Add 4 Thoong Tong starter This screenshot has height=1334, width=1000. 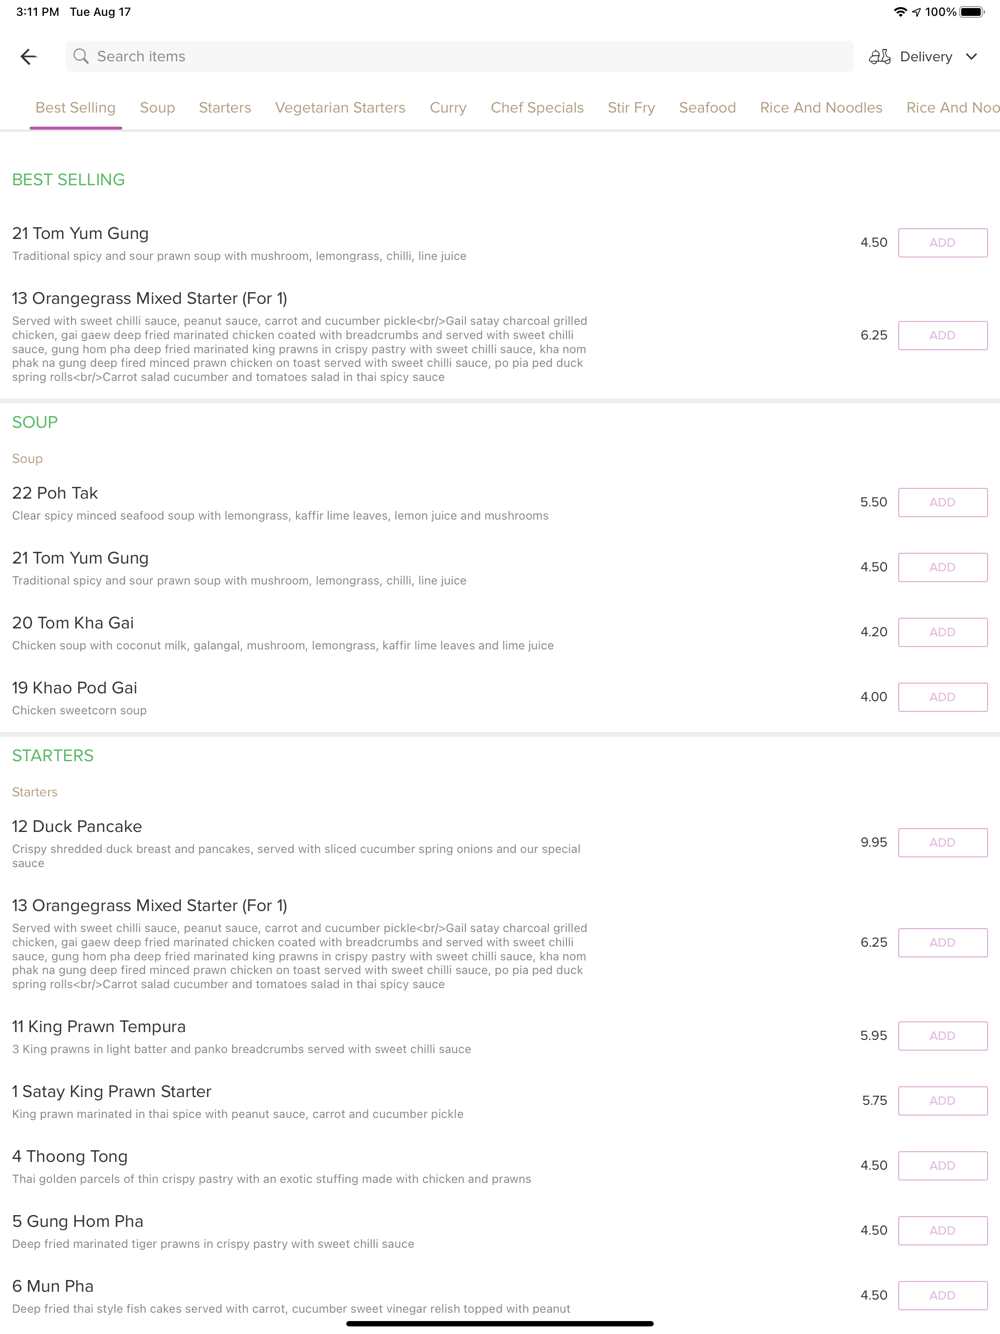coord(942,1166)
